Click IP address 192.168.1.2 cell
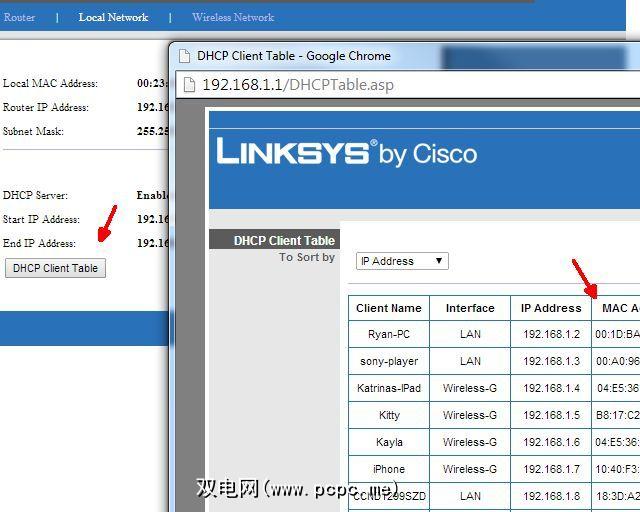This screenshot has width=640, height=512. (x=551, y=334)
